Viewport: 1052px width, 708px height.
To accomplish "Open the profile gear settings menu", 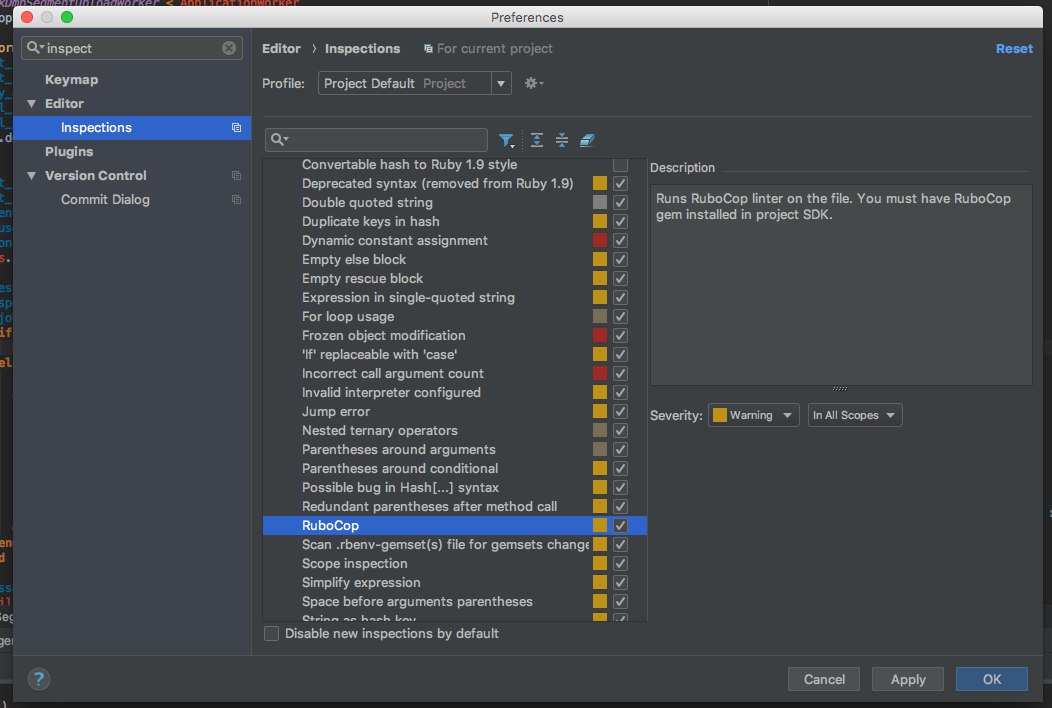I will click(534, 83).
